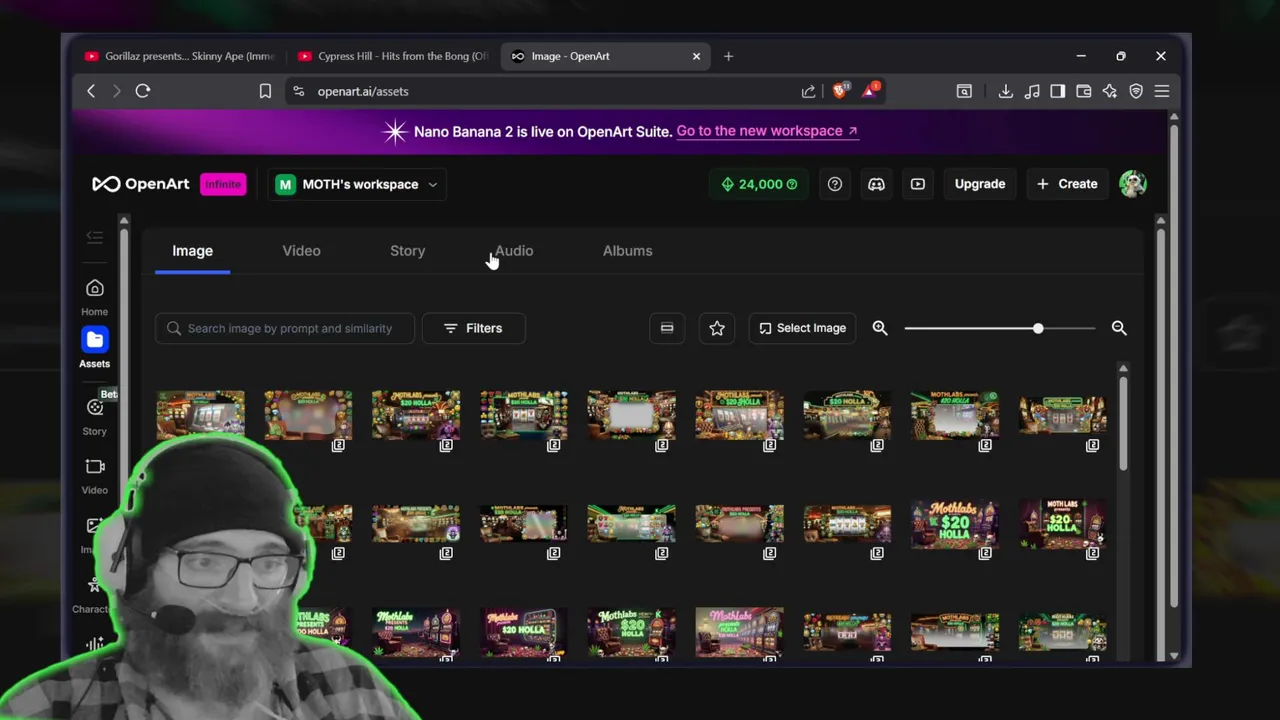Click the Infinite plan badge
This screenshot has width=1280, height=720.
(223, 184)
